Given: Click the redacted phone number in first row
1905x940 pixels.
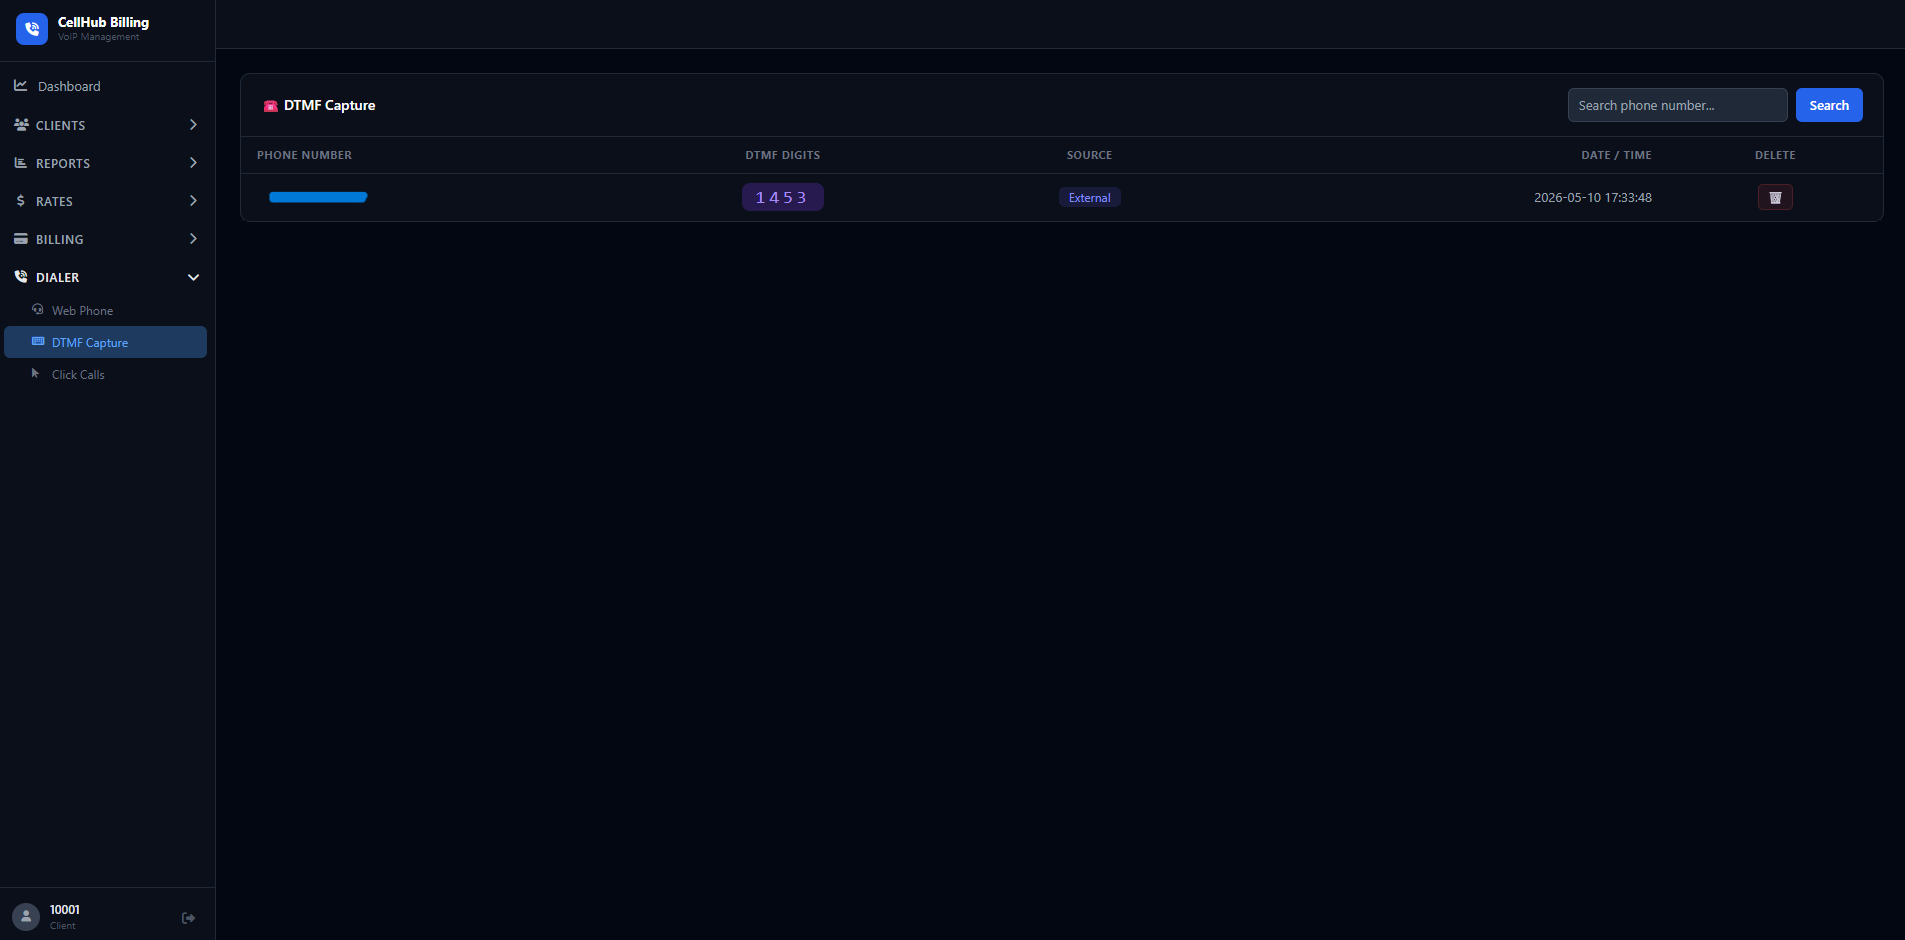Looking at the screenshot, I should [x=318, y=197].
